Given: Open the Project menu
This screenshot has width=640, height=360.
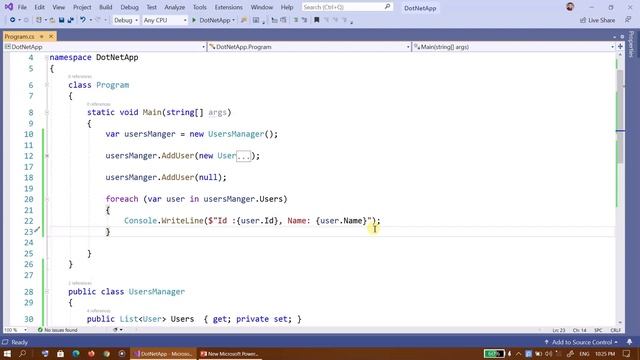Looking at the screenshot, I should point(82,7).
